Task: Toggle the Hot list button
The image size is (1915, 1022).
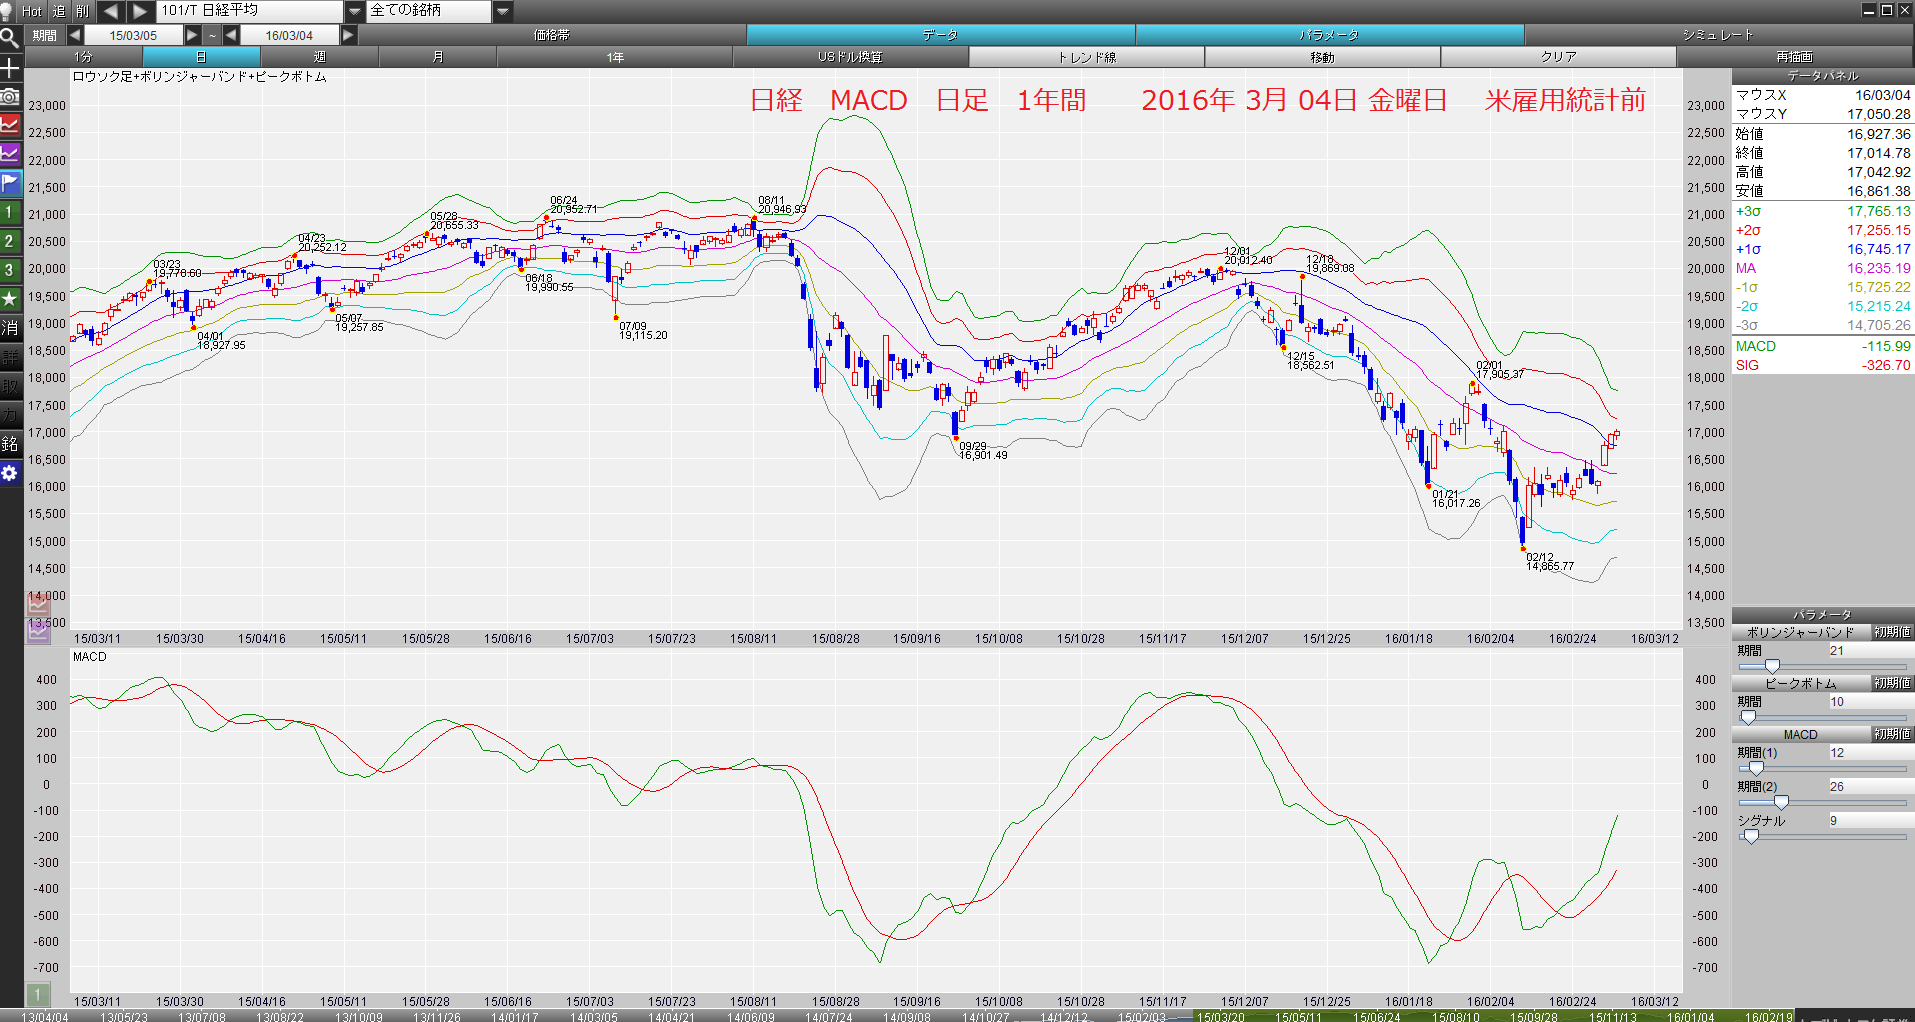Action: [32, 11]
